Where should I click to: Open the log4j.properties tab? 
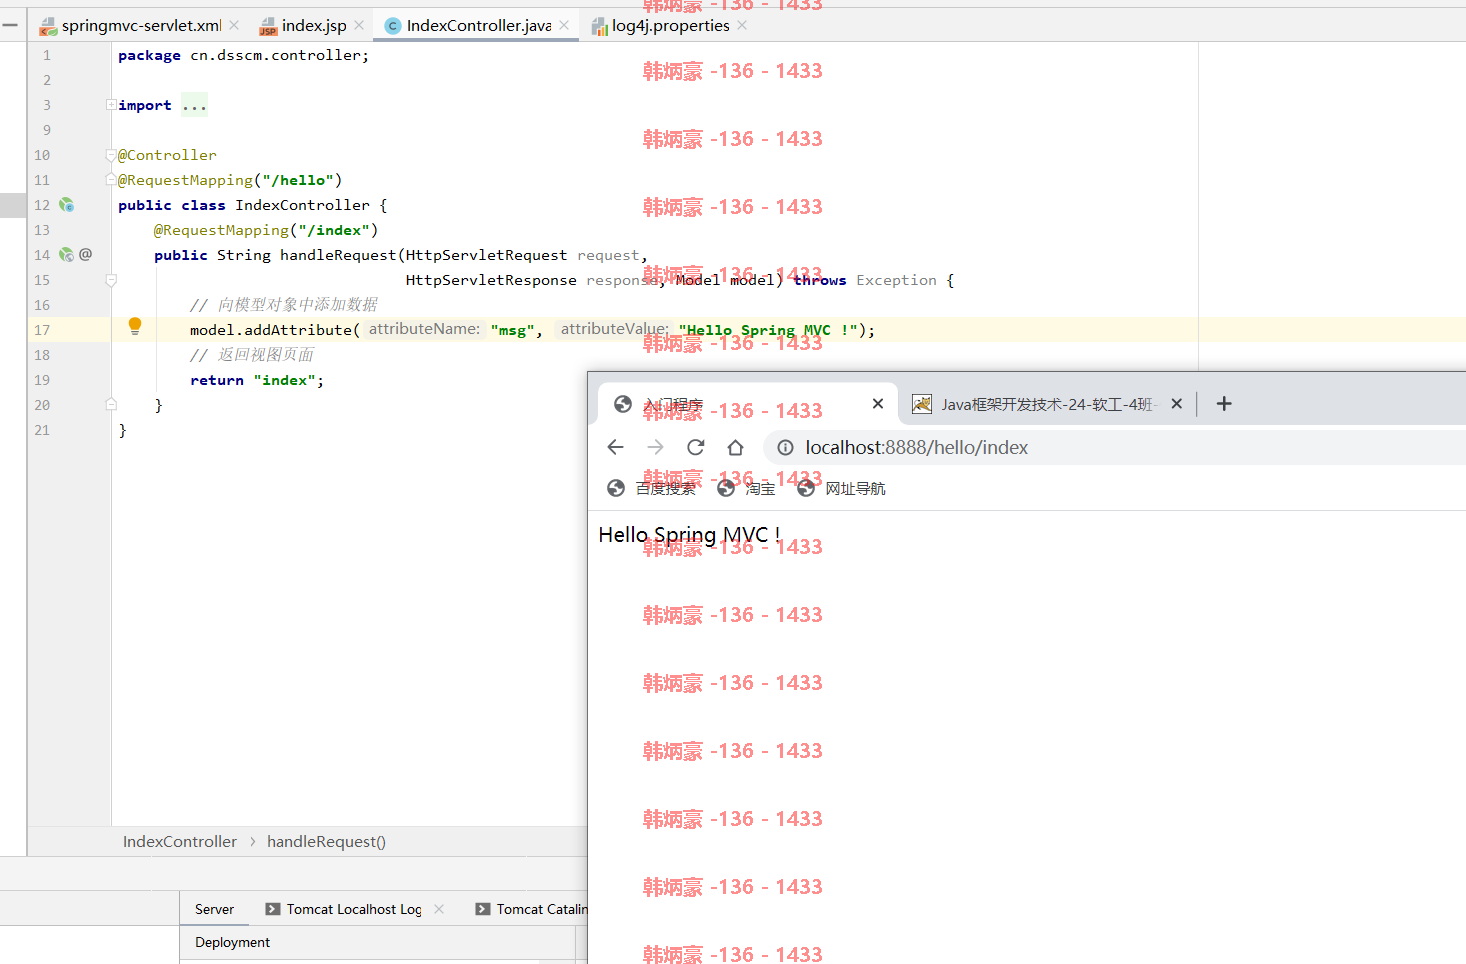tap(670, 26)
